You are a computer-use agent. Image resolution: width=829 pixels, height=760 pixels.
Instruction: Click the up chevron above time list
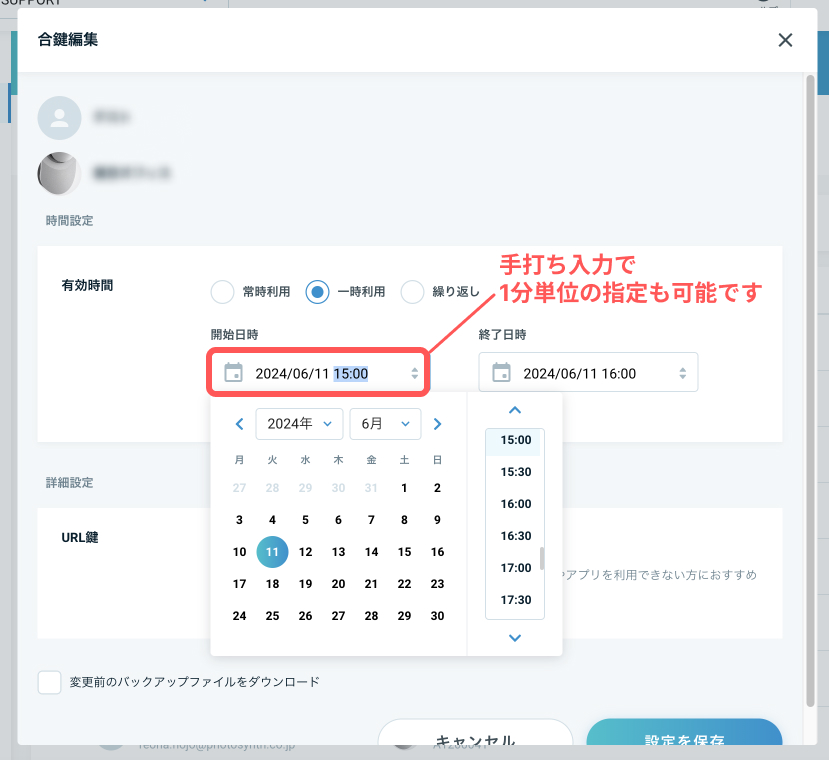coord(515,410)
